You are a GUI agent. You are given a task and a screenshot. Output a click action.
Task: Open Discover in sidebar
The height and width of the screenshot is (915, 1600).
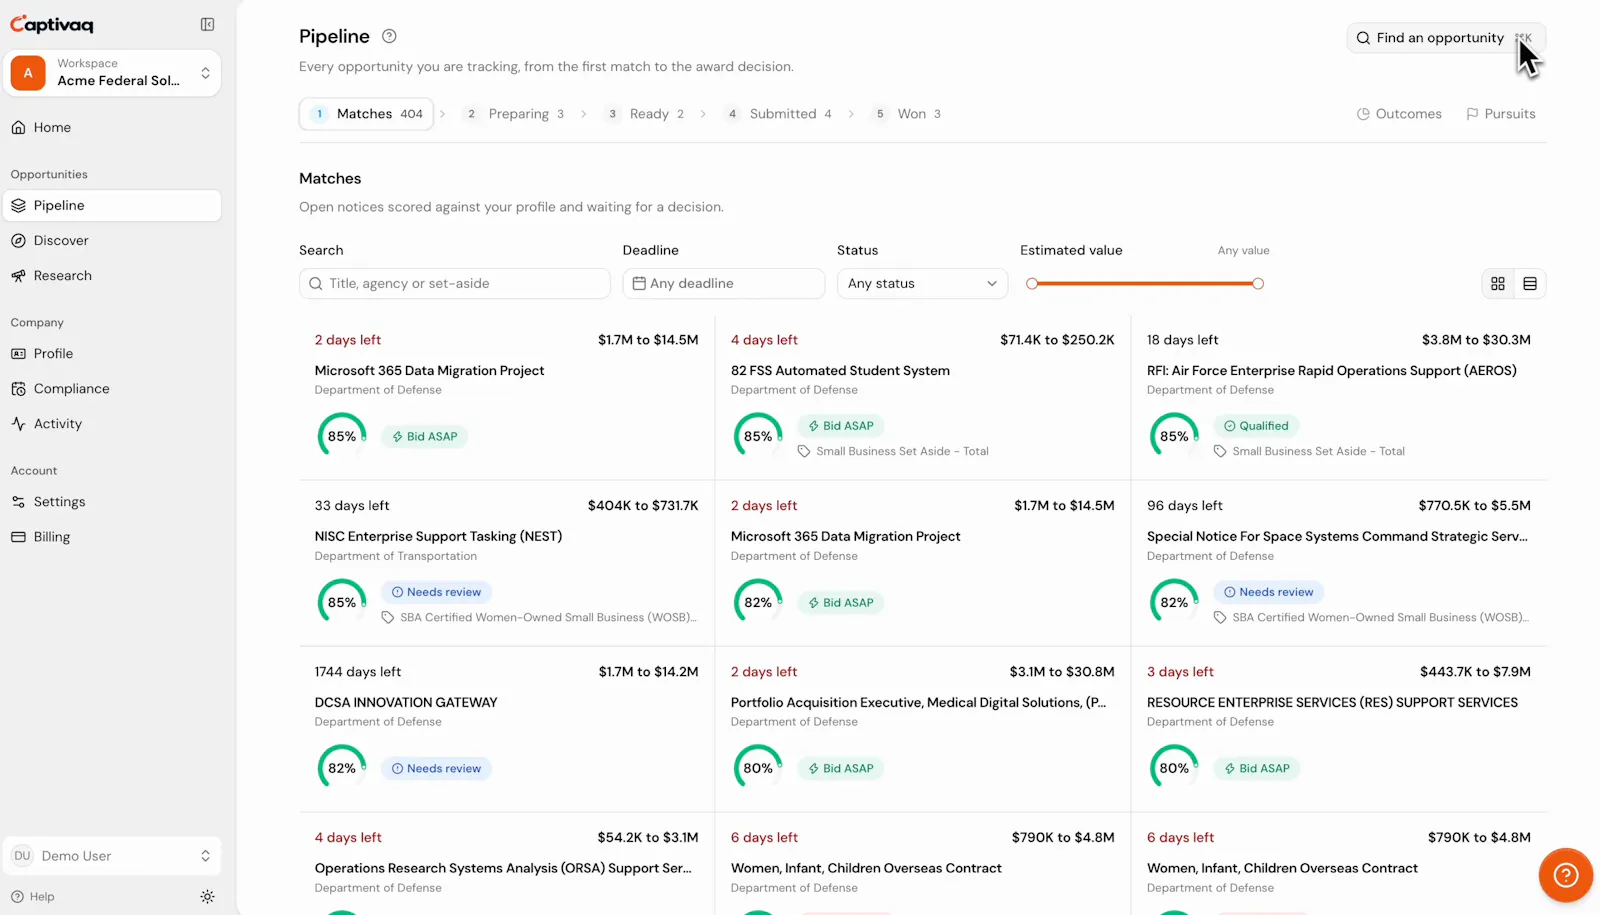tap(112, 241)
